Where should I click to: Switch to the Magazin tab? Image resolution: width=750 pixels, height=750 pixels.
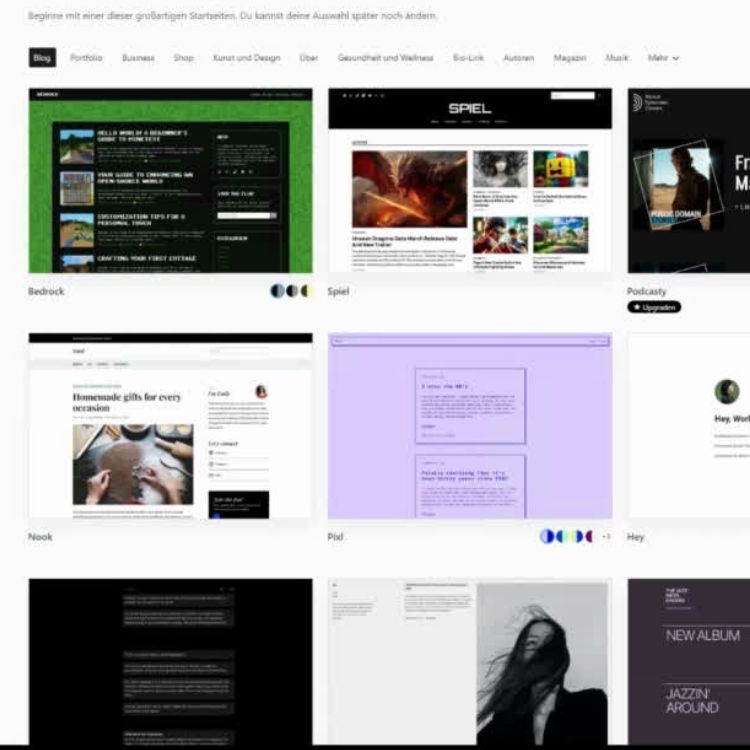pos(570,58)
